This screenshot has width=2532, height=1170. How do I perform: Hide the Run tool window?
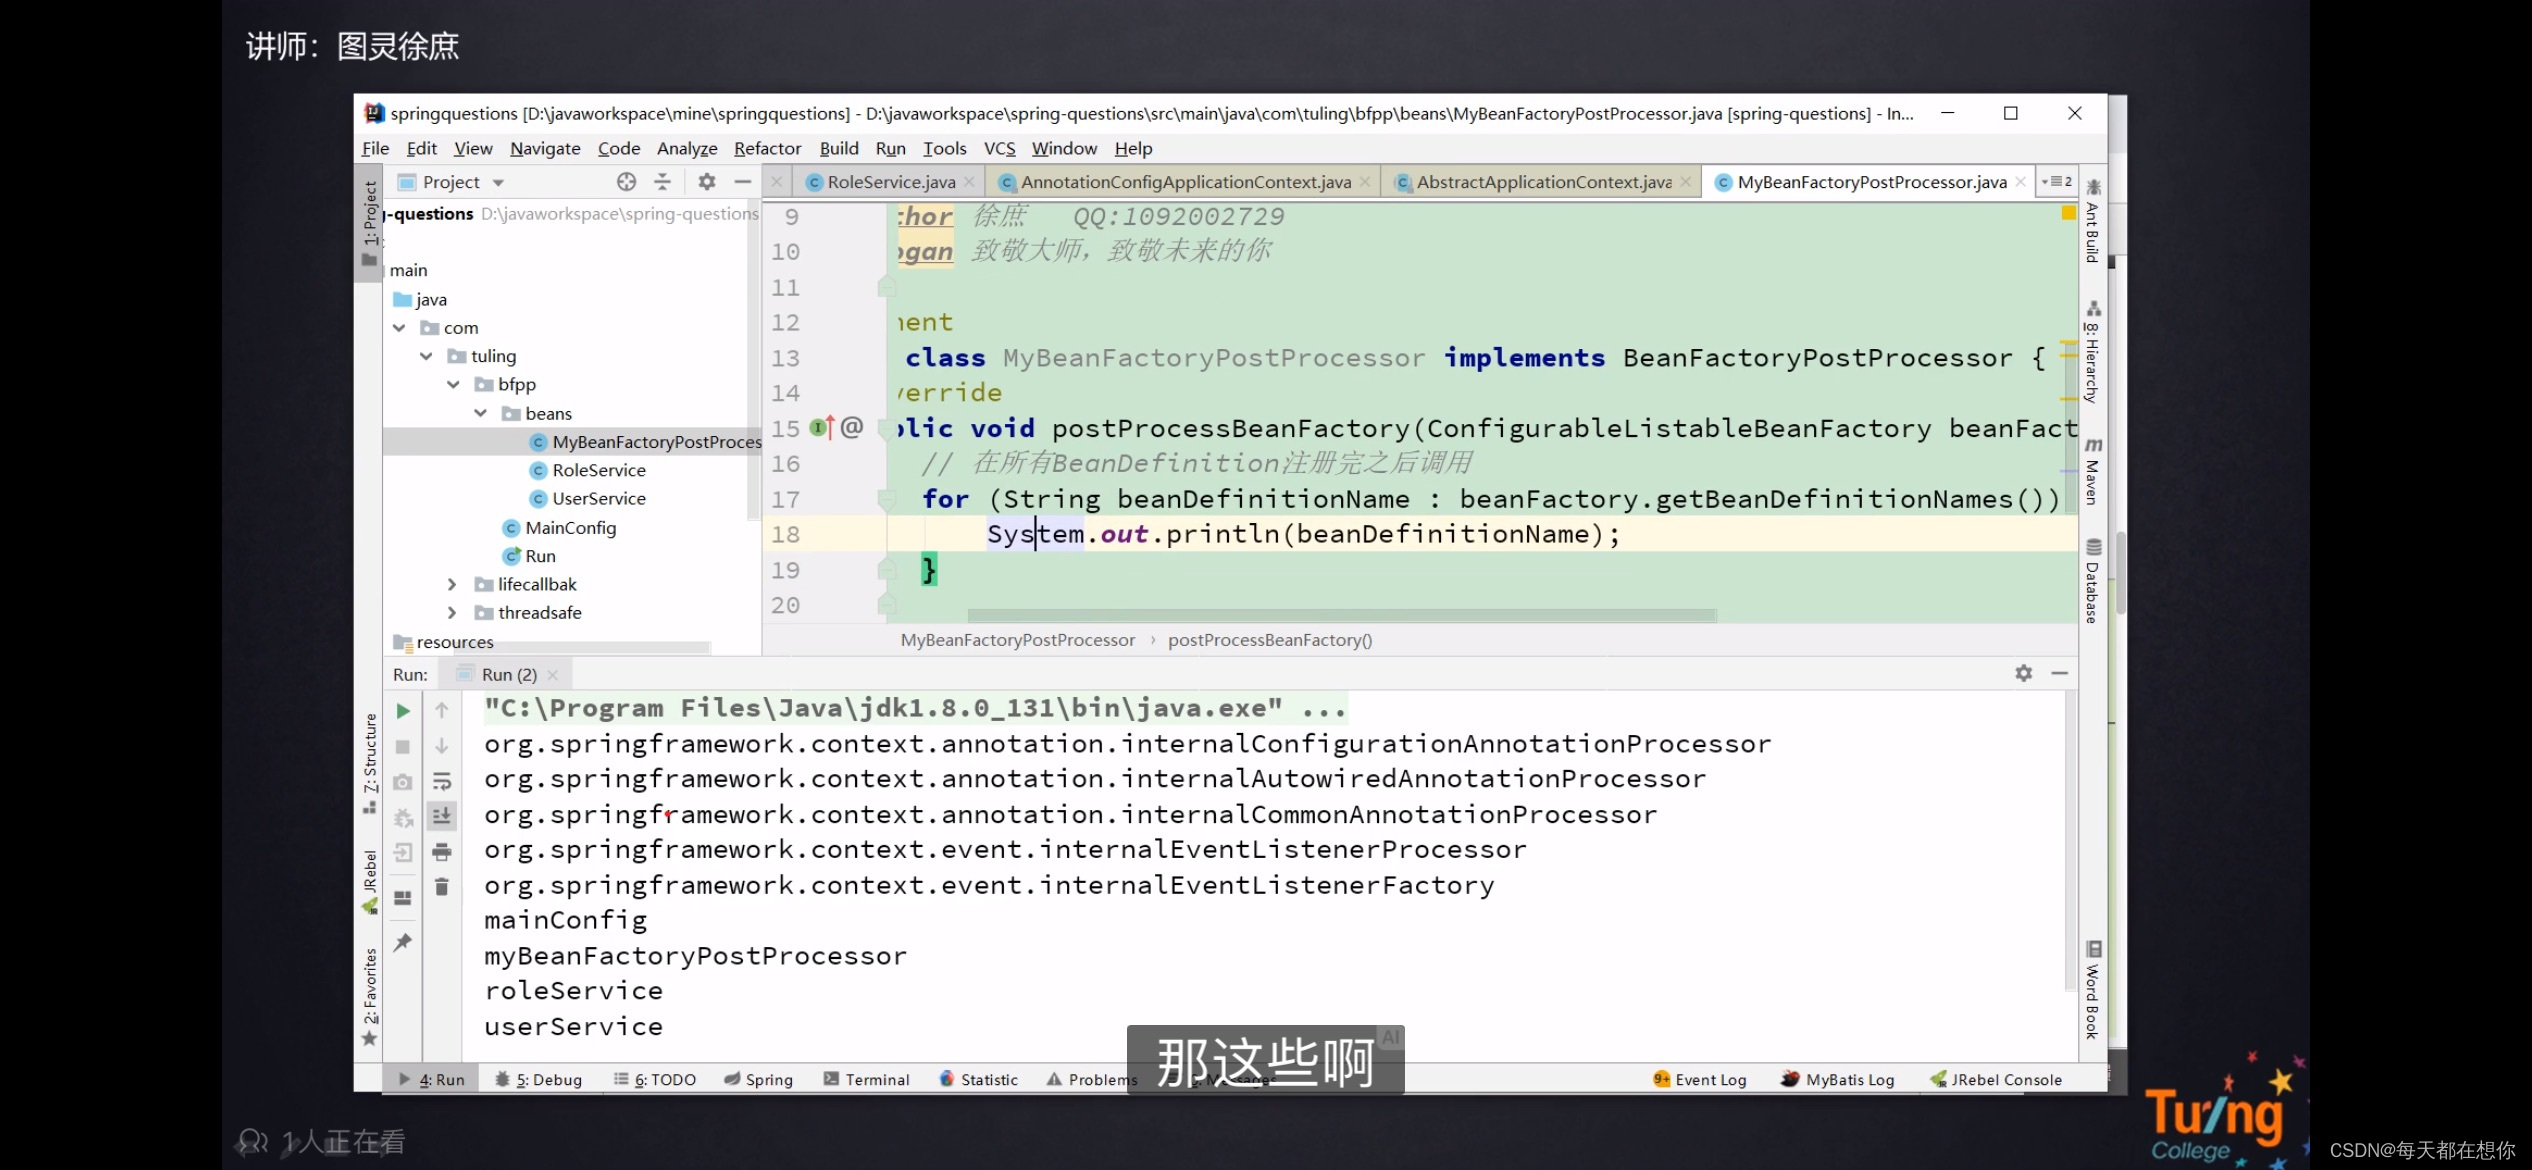(2060, 673)
